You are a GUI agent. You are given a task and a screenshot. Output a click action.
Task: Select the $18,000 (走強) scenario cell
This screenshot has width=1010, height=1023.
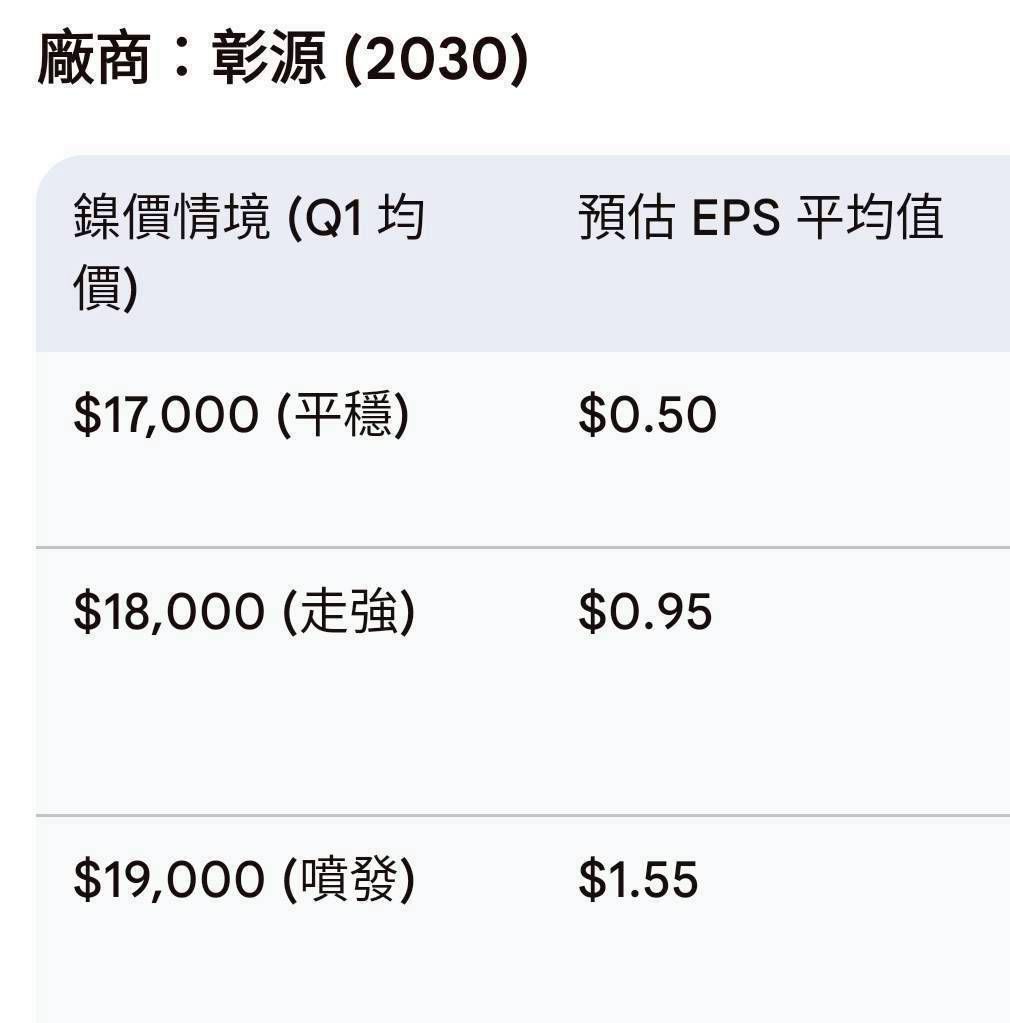click(x=244, y=612)
